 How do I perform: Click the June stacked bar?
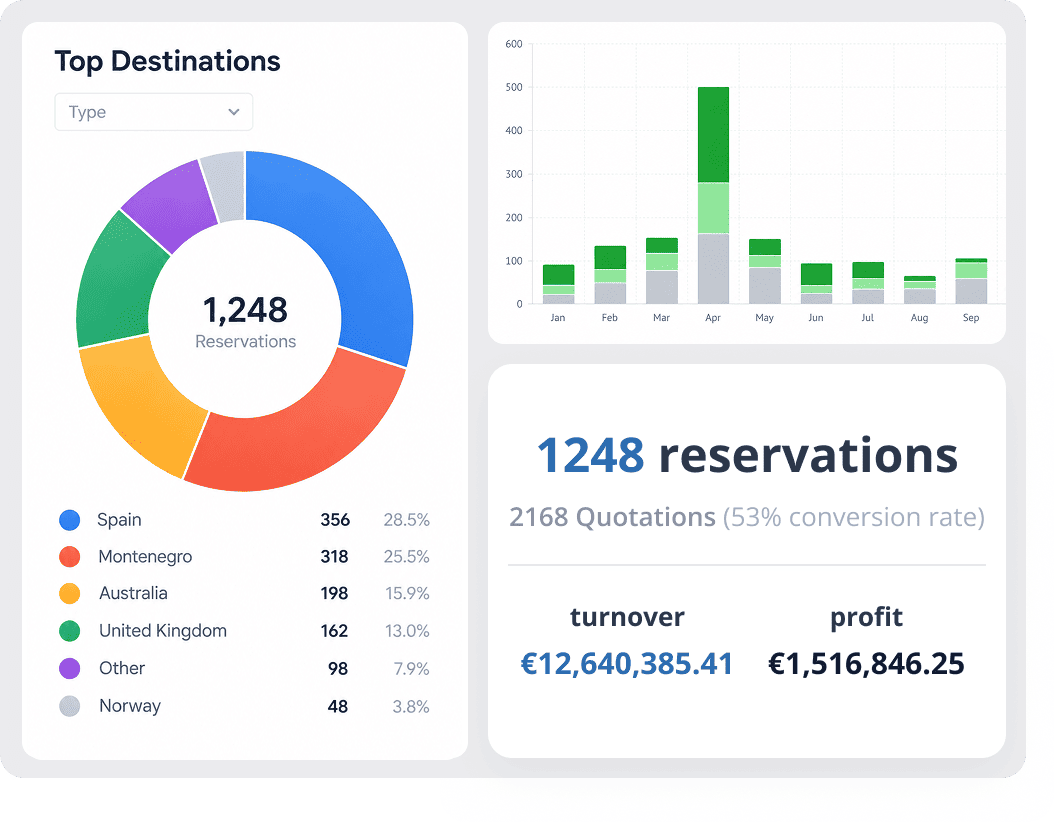click(817, 284)
